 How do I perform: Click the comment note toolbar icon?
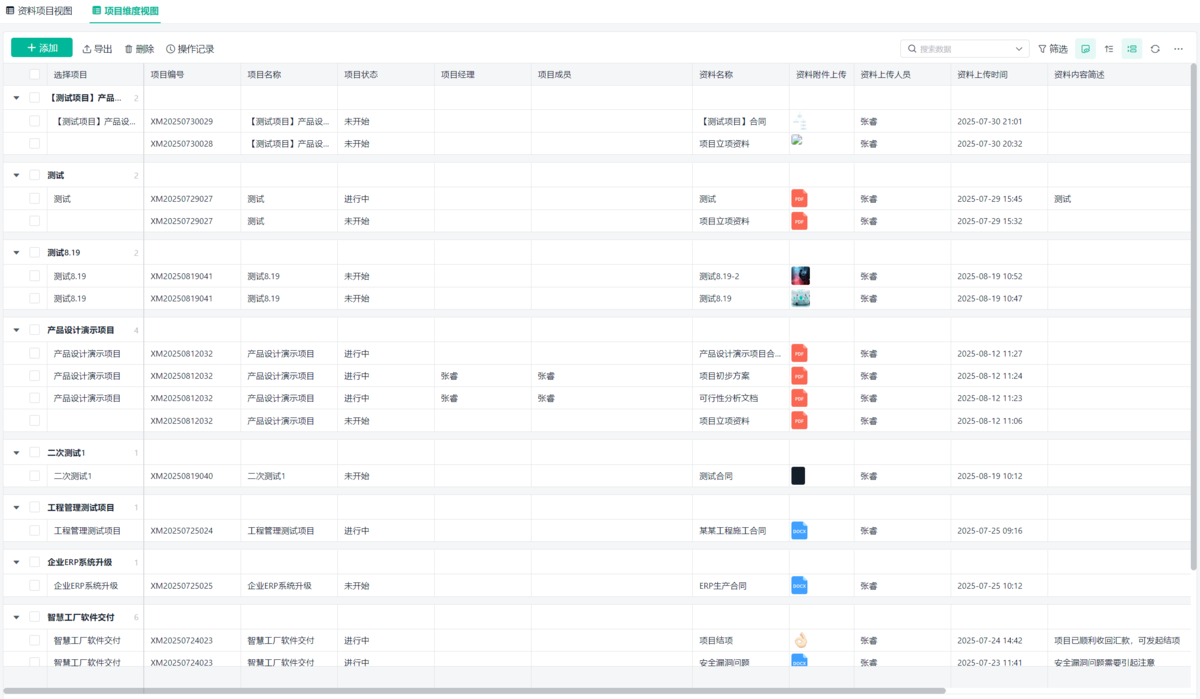tap(1085, 48)
